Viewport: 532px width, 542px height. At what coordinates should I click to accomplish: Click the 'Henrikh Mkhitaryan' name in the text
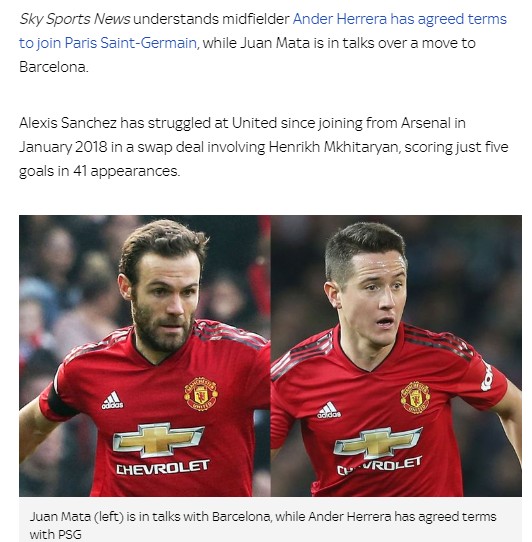[x=334, y=147]
